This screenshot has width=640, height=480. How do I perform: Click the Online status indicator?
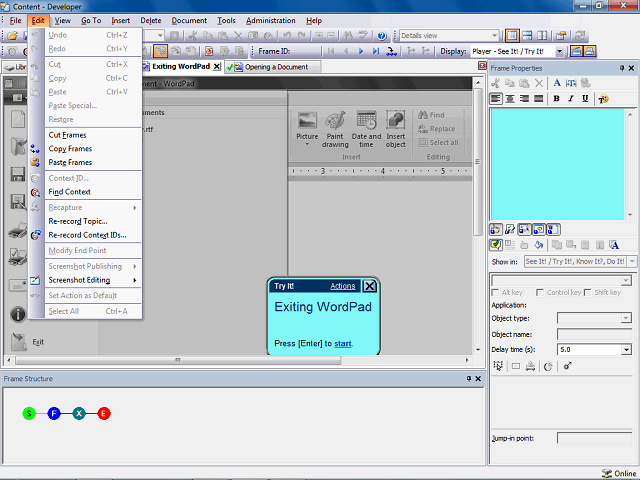619,473
